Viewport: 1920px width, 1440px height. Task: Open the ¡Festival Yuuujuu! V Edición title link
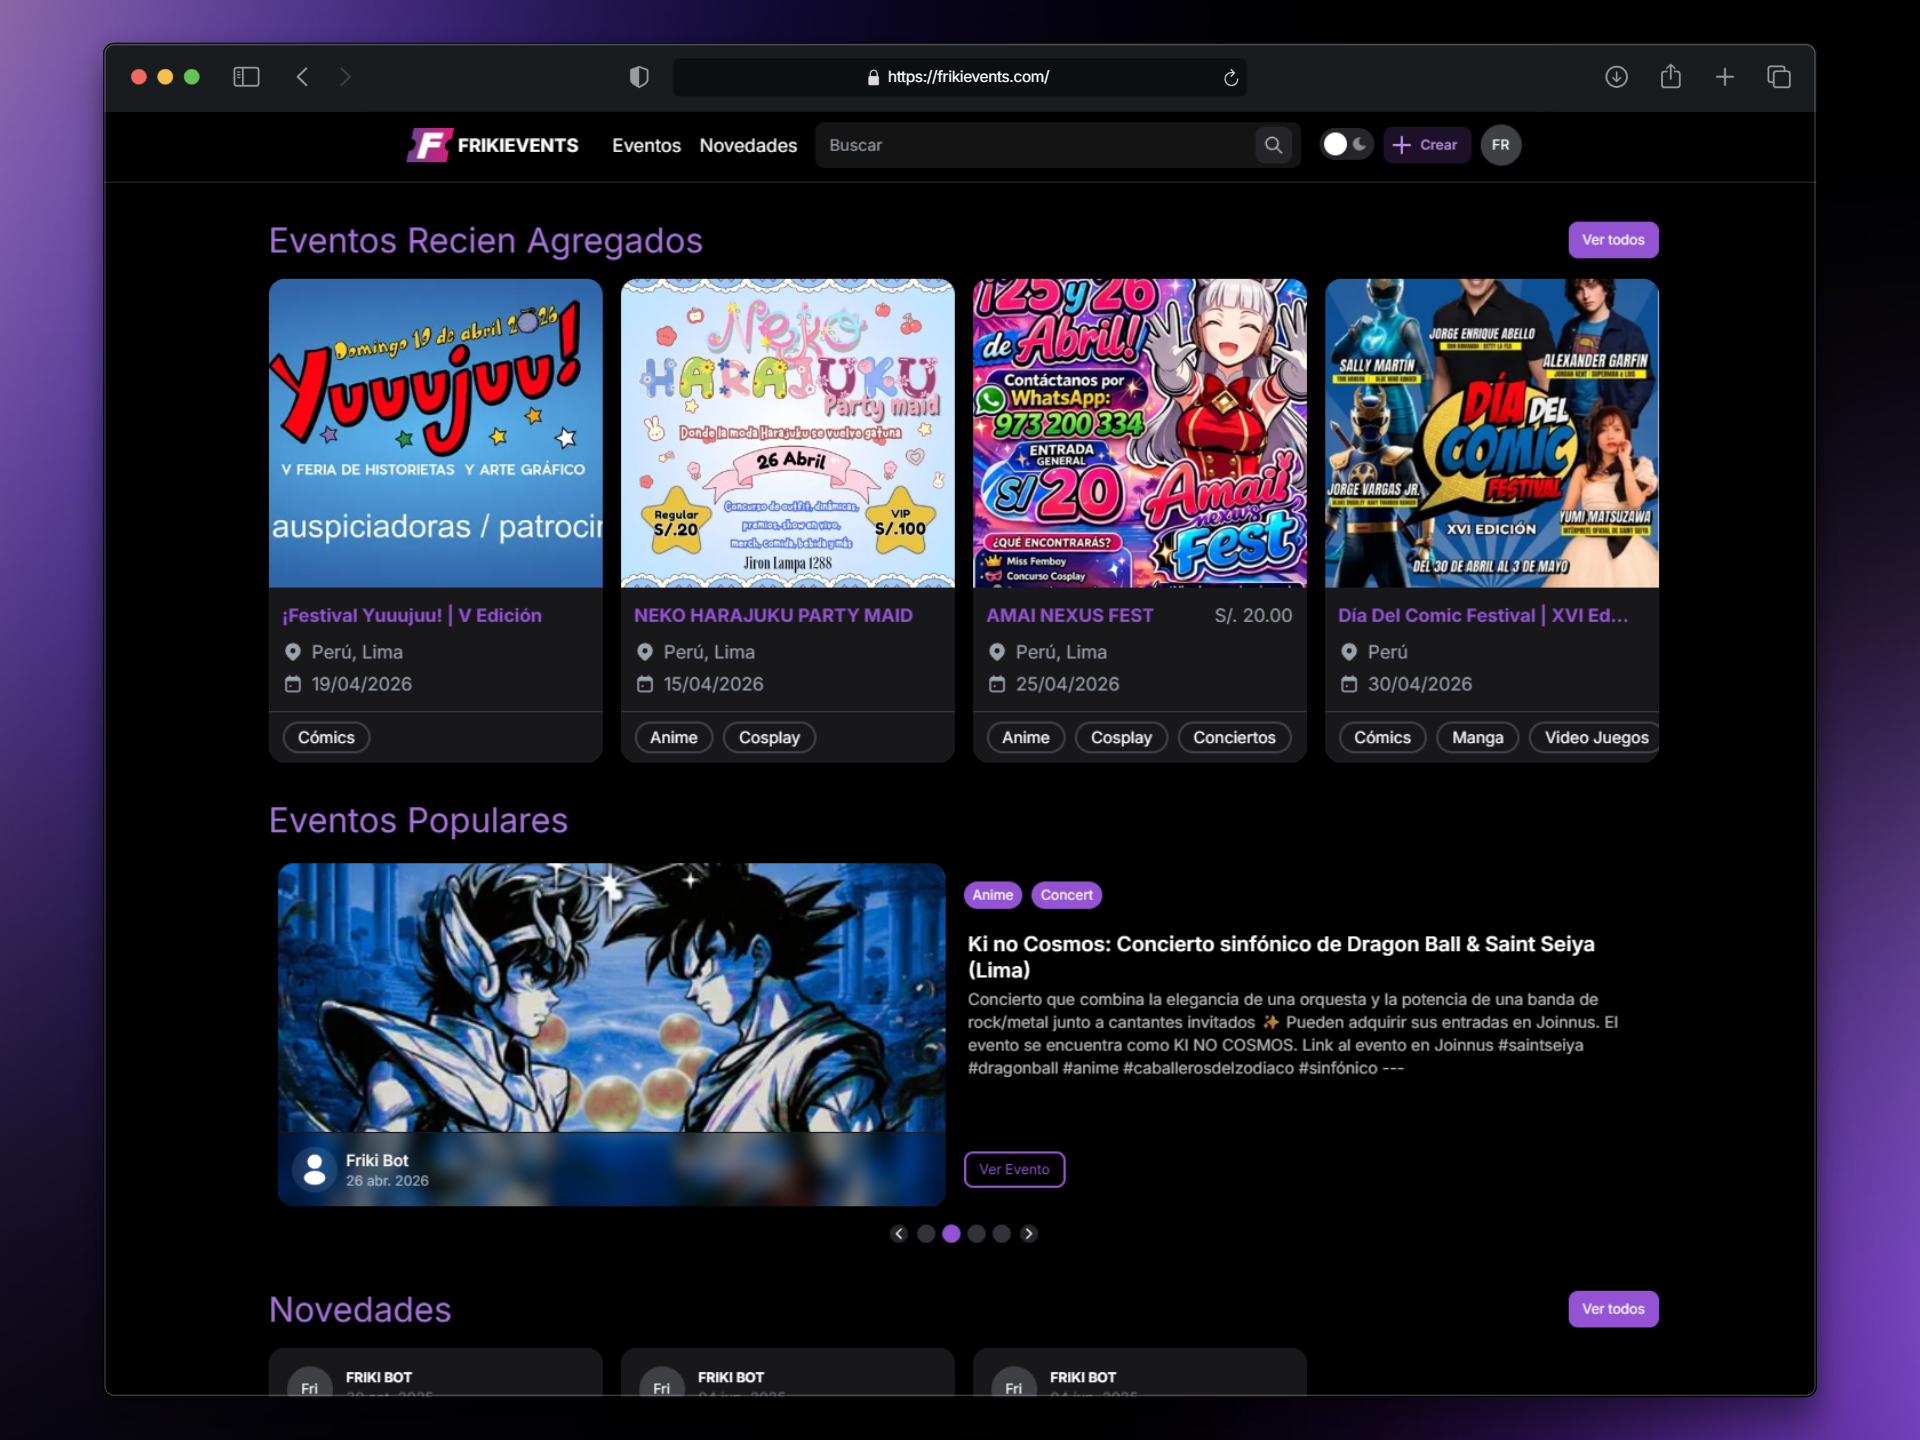412,616
